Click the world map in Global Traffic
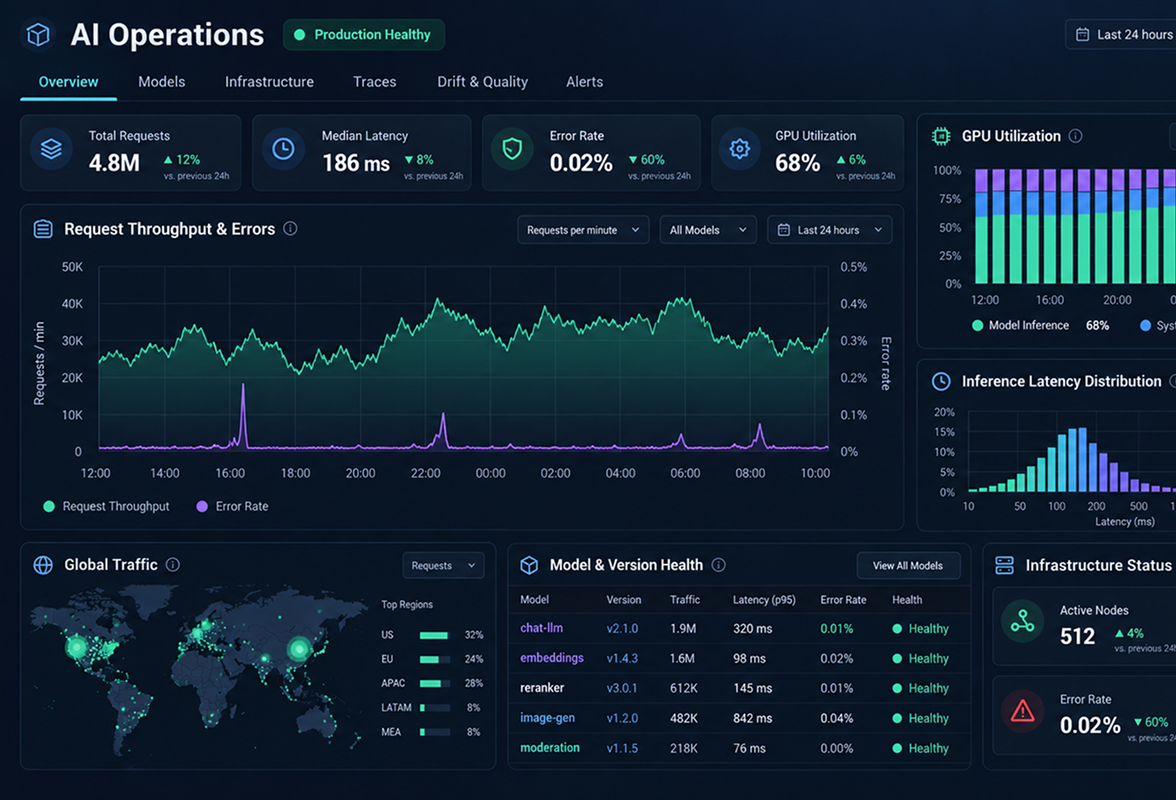This screenshot has height=800, width=1176. pyautogui.click(x=199, y=670)
